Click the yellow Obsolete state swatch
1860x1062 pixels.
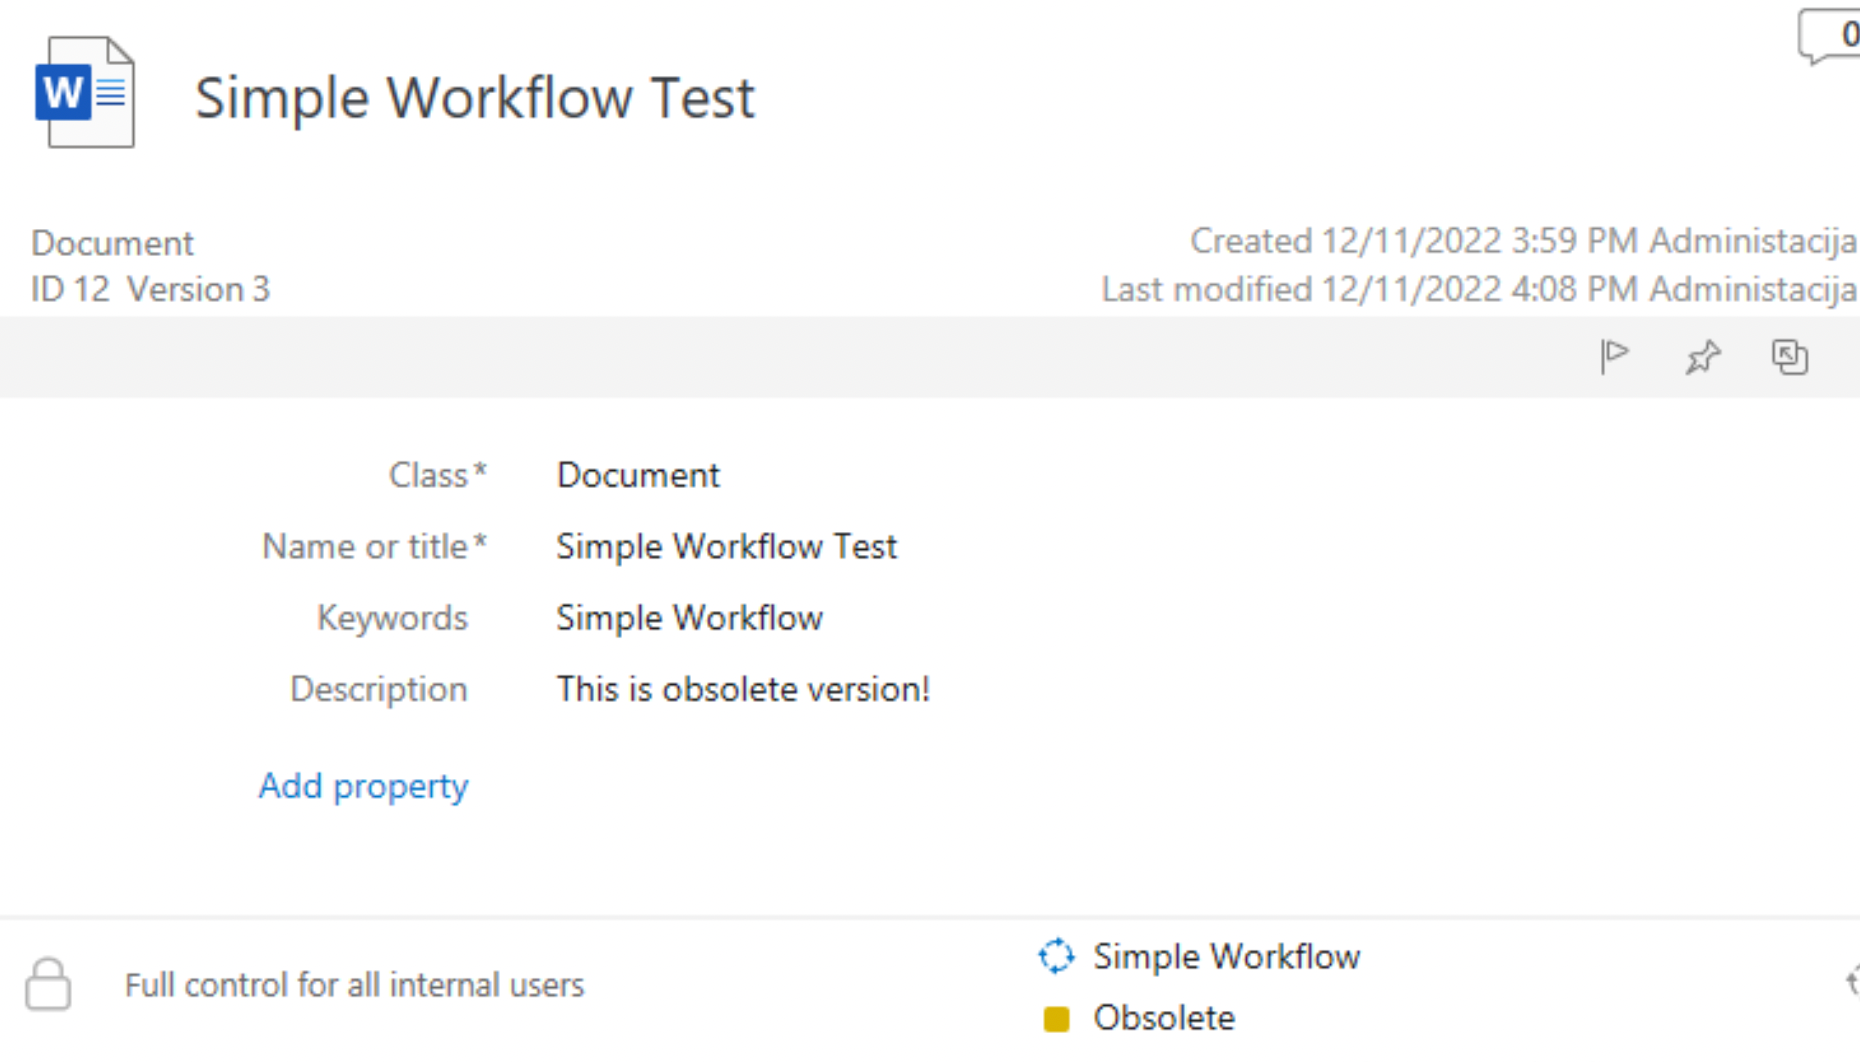tap(1056, 1018)
